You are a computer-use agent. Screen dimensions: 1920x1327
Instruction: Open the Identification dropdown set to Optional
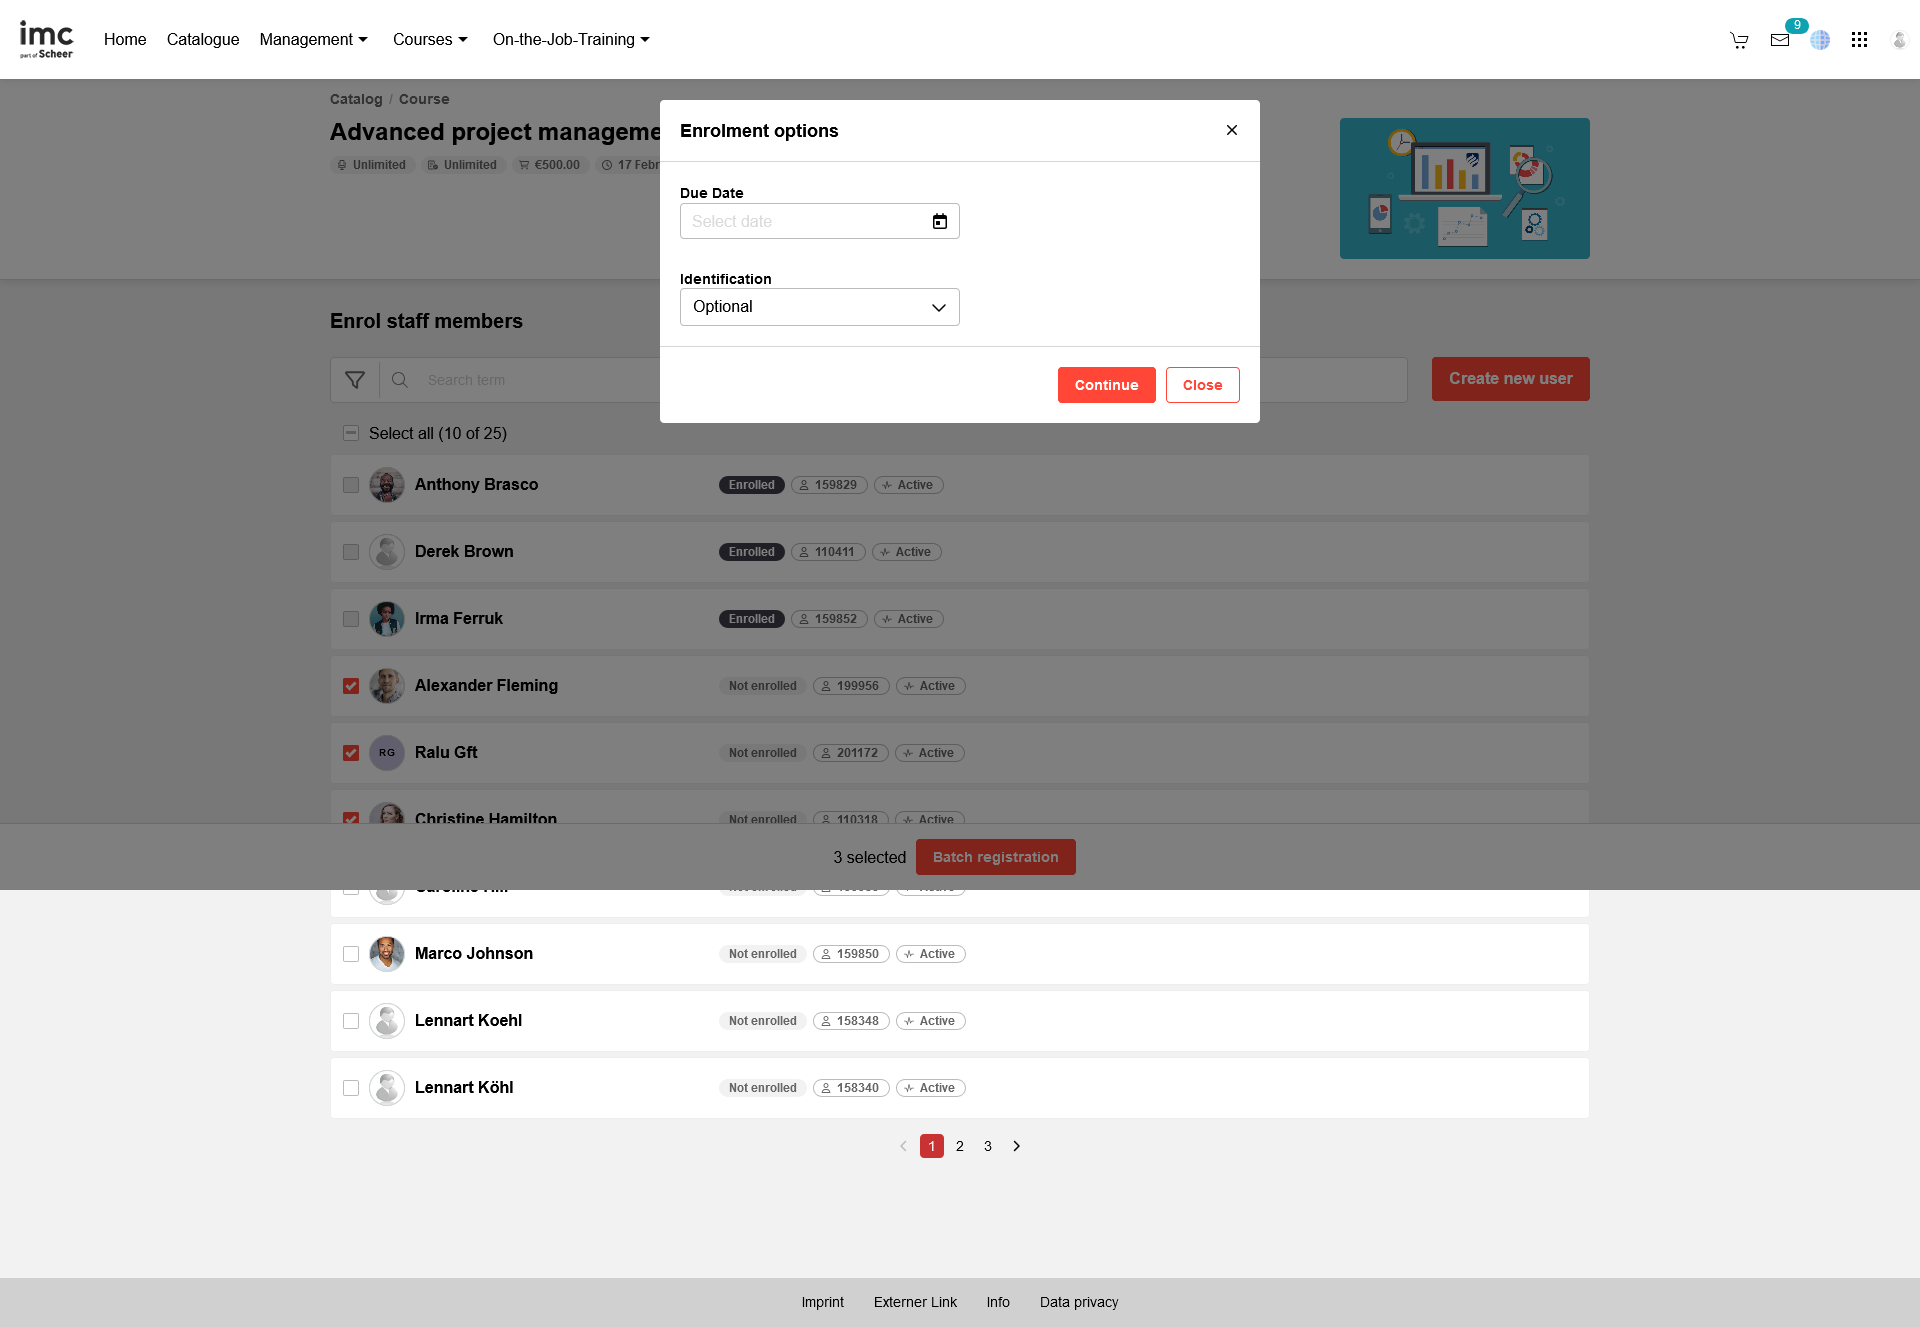tap(819, 307)
